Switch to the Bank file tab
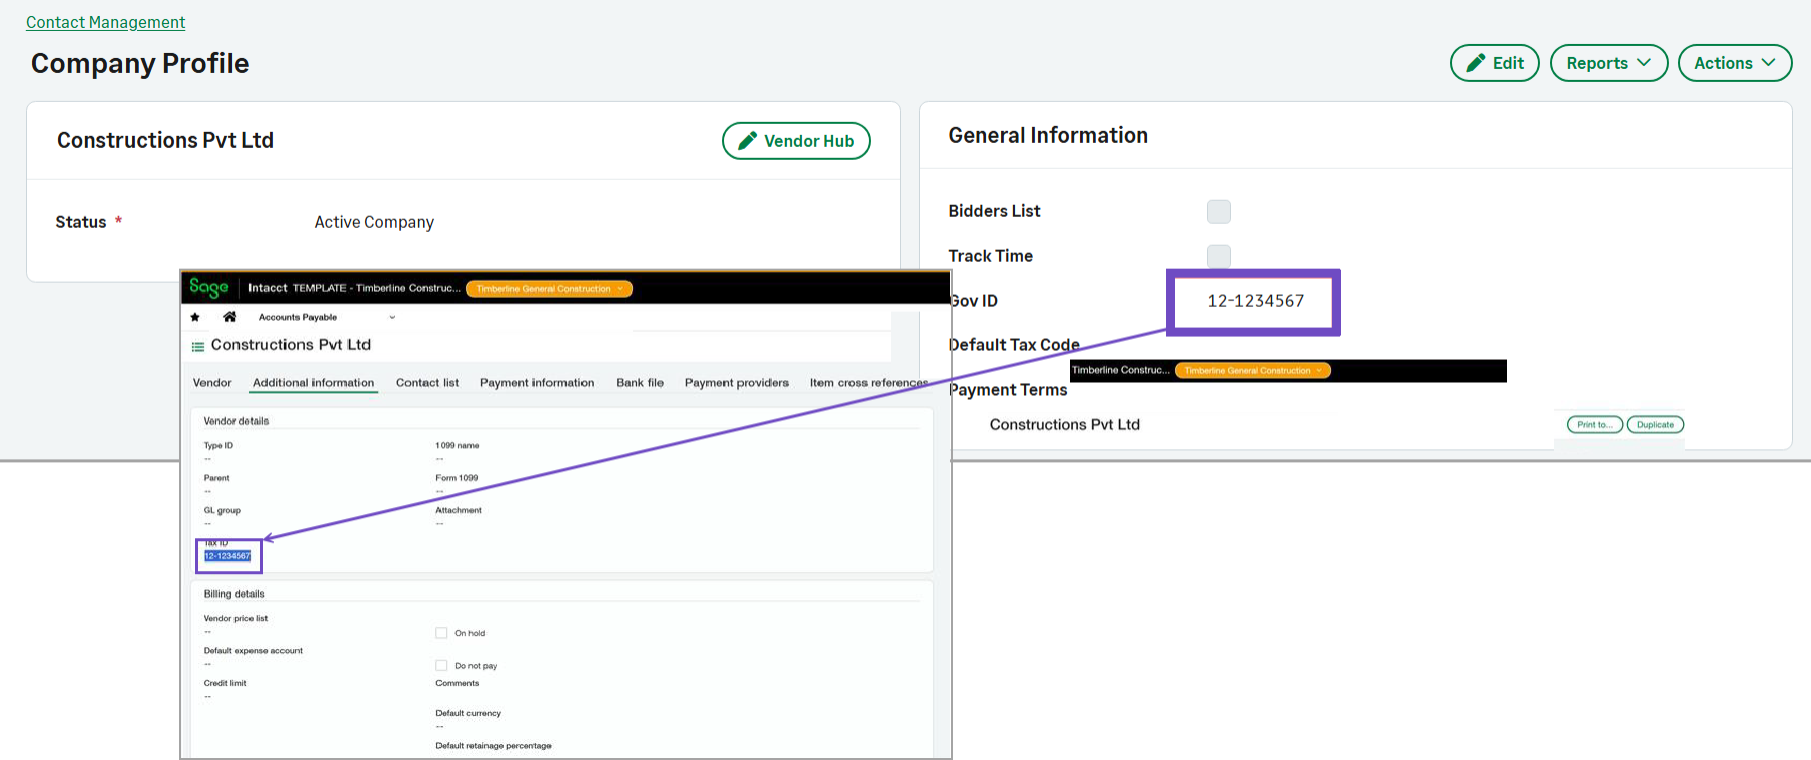 [640, 383]
